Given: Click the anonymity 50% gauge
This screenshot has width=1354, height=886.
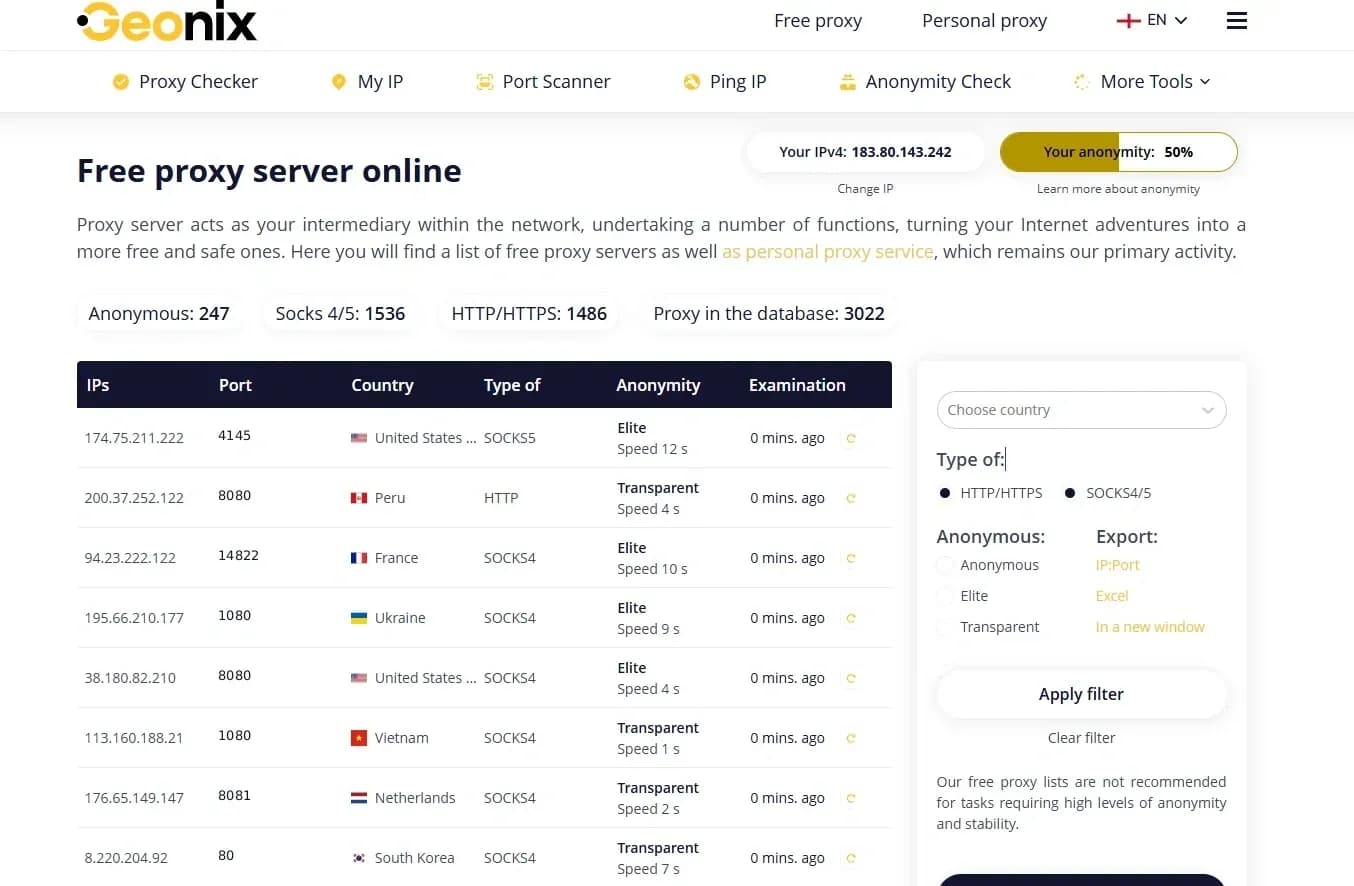Looking at the screenshot, I should pyautogui.click(x=1118, y=152).
